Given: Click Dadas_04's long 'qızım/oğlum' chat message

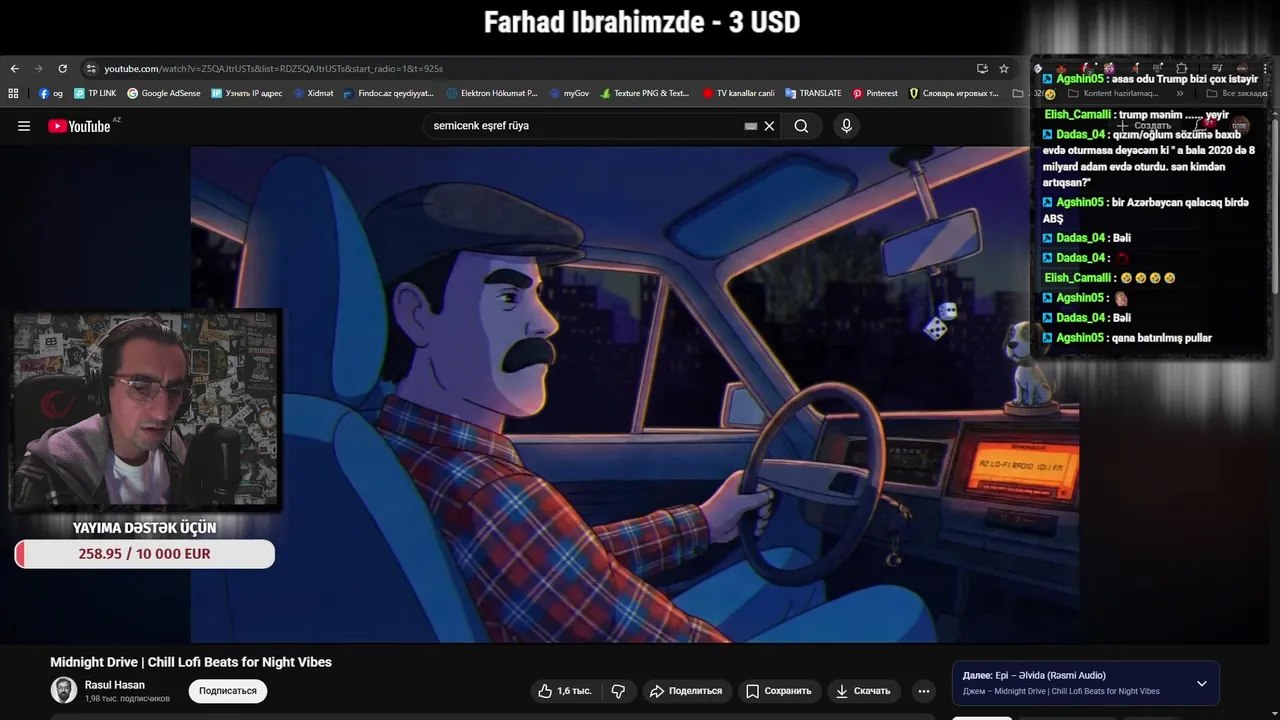Looking at the screenshot, I should (x=1148, y=158).
